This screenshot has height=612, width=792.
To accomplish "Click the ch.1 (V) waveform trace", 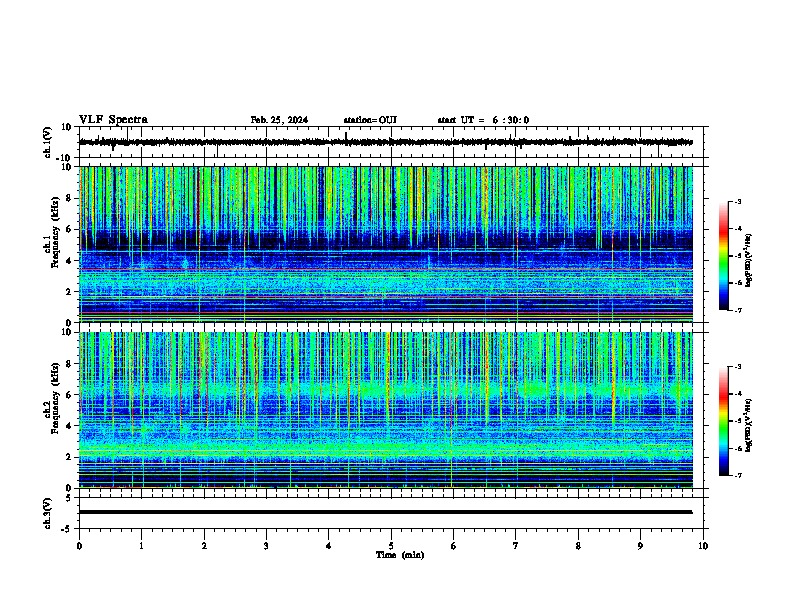I will click(385, 142).
